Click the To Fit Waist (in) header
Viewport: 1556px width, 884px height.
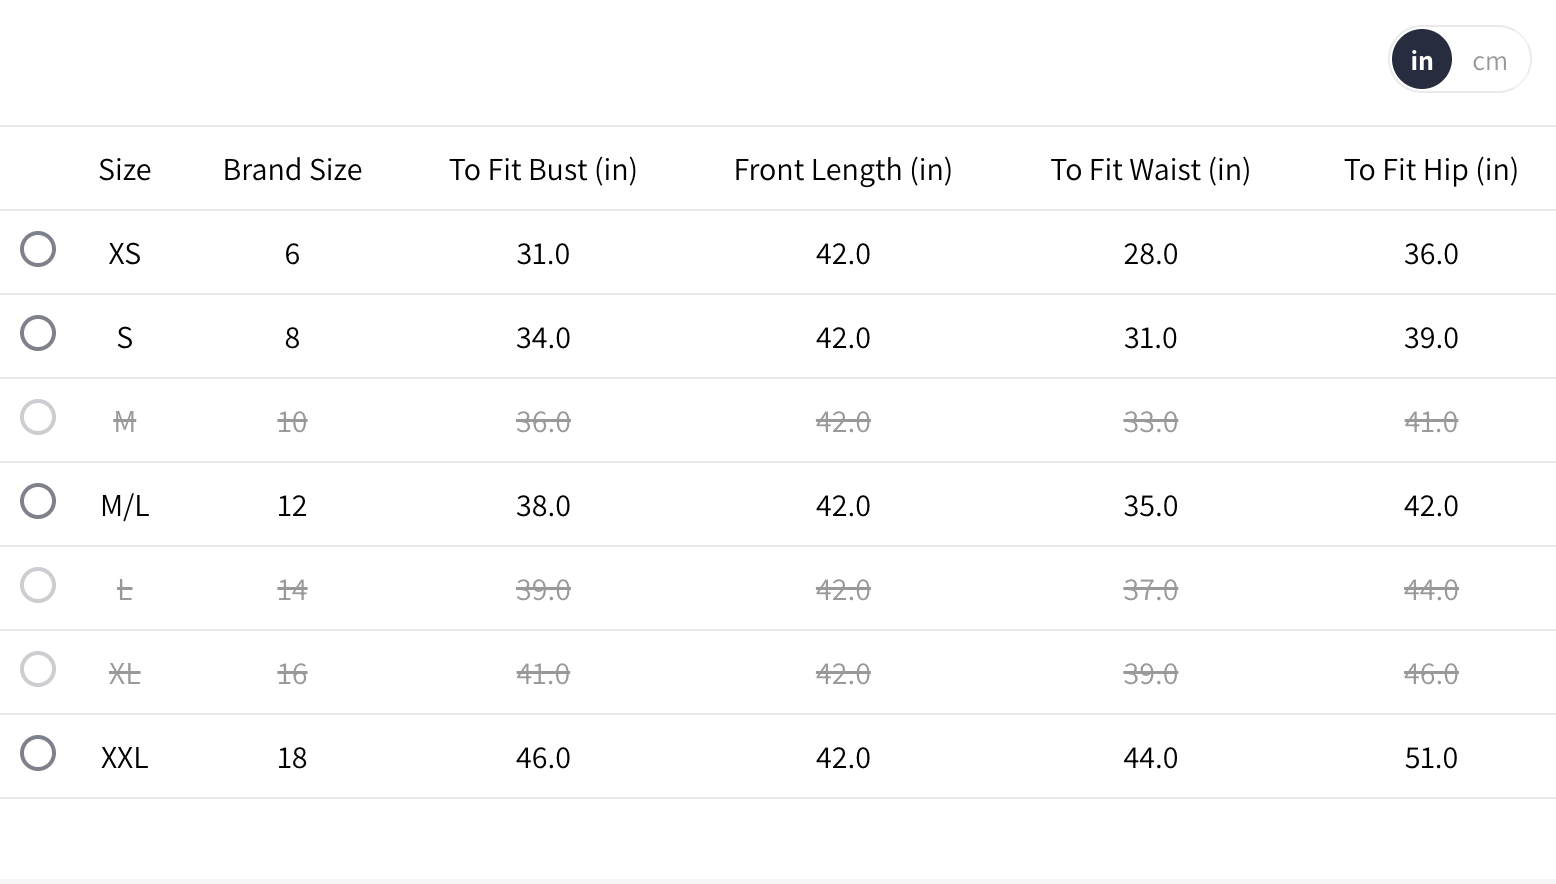1150,170
